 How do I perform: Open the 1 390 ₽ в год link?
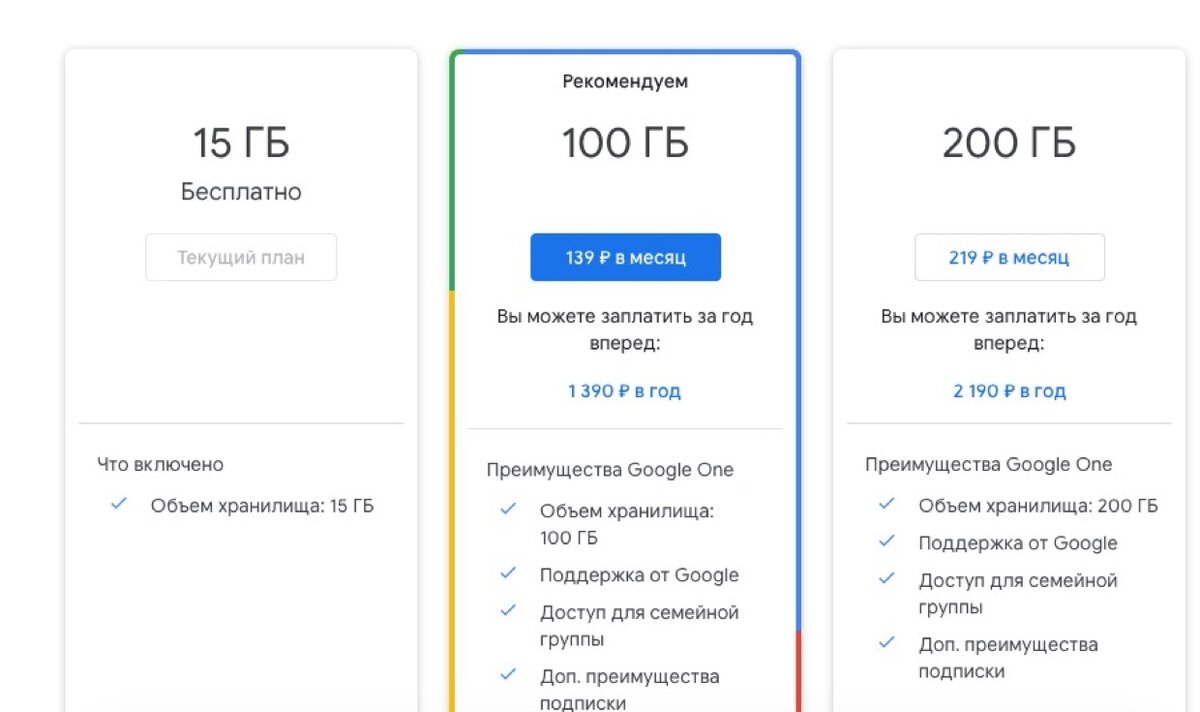click(x=625, y=391)
